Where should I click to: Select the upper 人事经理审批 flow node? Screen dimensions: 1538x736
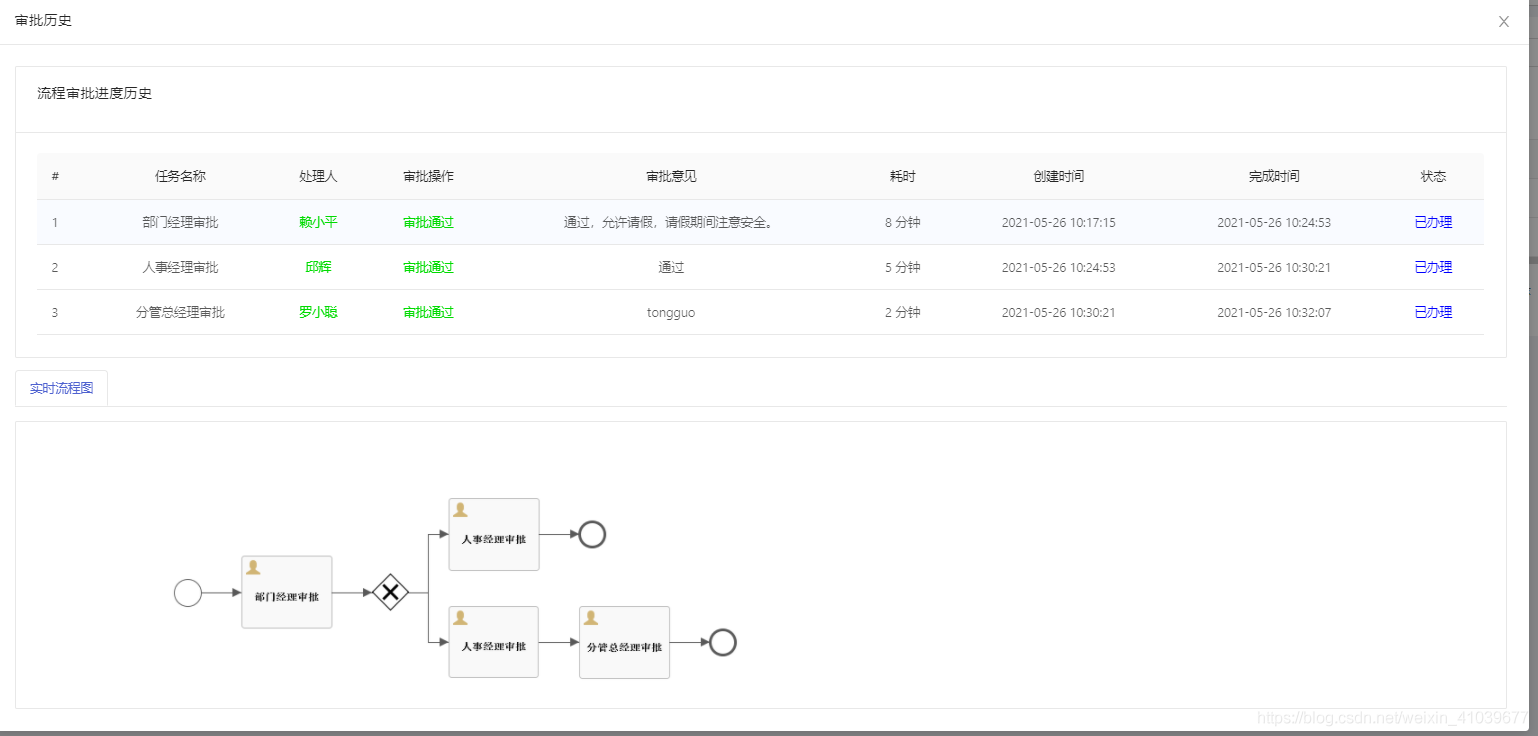click(x=494, y=535)
